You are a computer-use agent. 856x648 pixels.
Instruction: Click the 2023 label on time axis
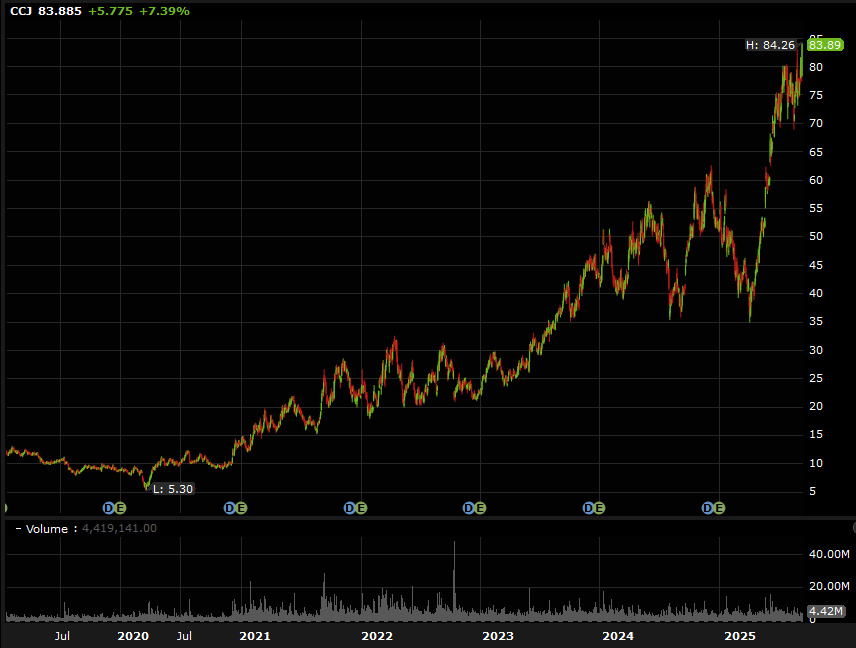(x=498, y=636)
